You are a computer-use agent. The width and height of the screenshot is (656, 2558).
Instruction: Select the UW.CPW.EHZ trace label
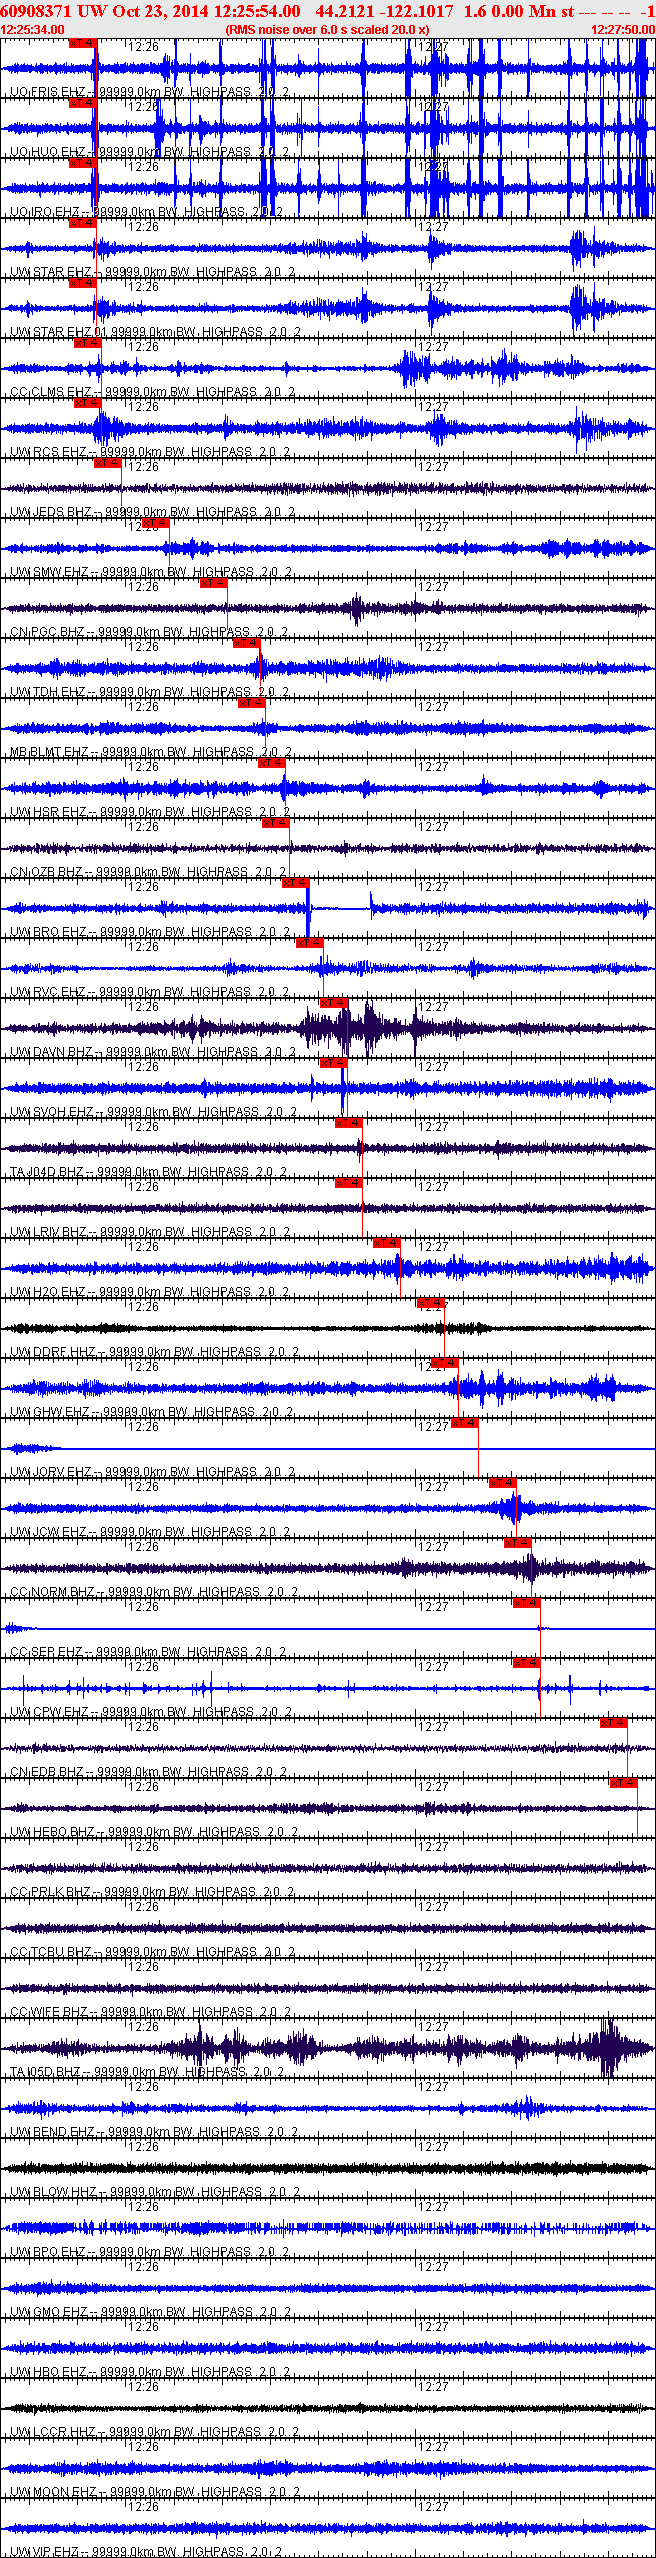(151, 1712)
